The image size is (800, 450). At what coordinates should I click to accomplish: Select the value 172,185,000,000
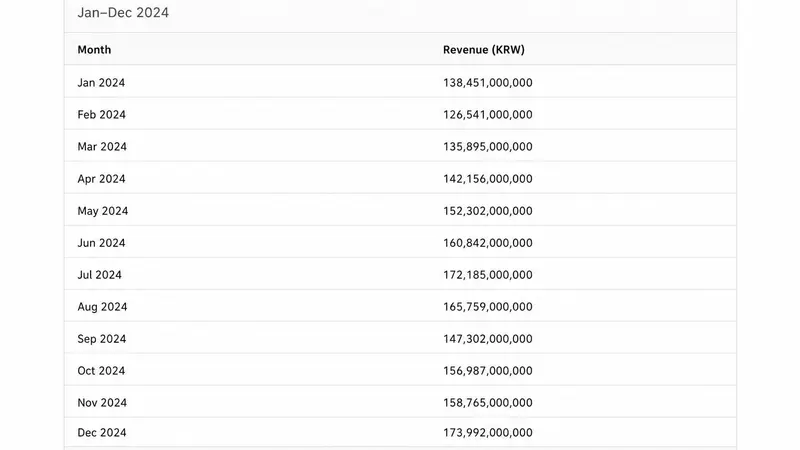point(488,275)
